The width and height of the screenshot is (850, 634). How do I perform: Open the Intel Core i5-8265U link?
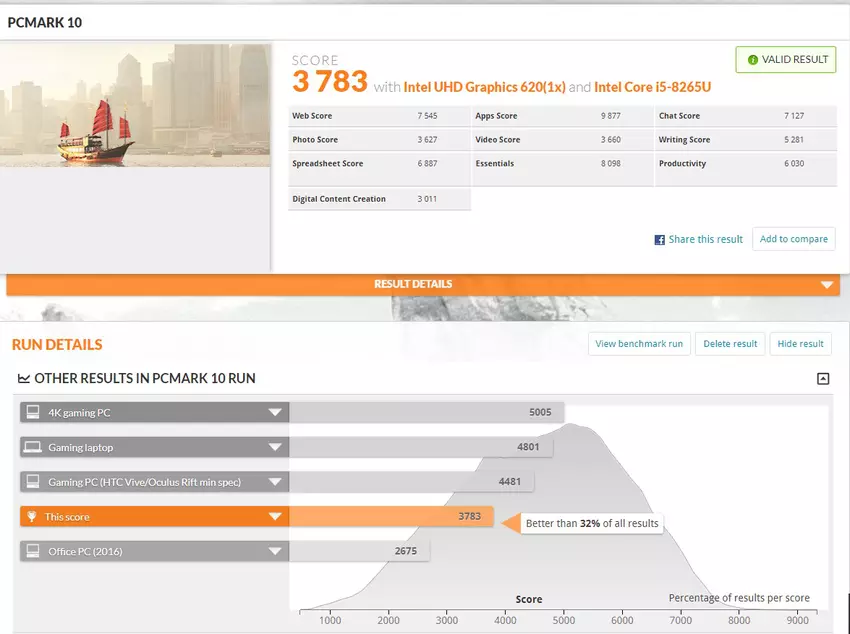click(x=652, y=87)
